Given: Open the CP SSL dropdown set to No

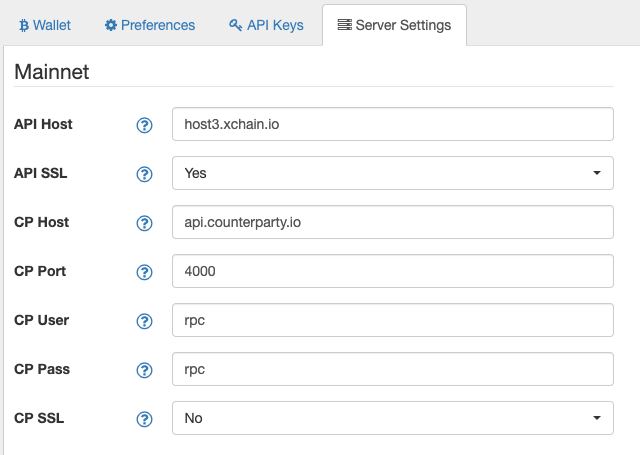Looking at the screenshot, I should pos(393,418).
